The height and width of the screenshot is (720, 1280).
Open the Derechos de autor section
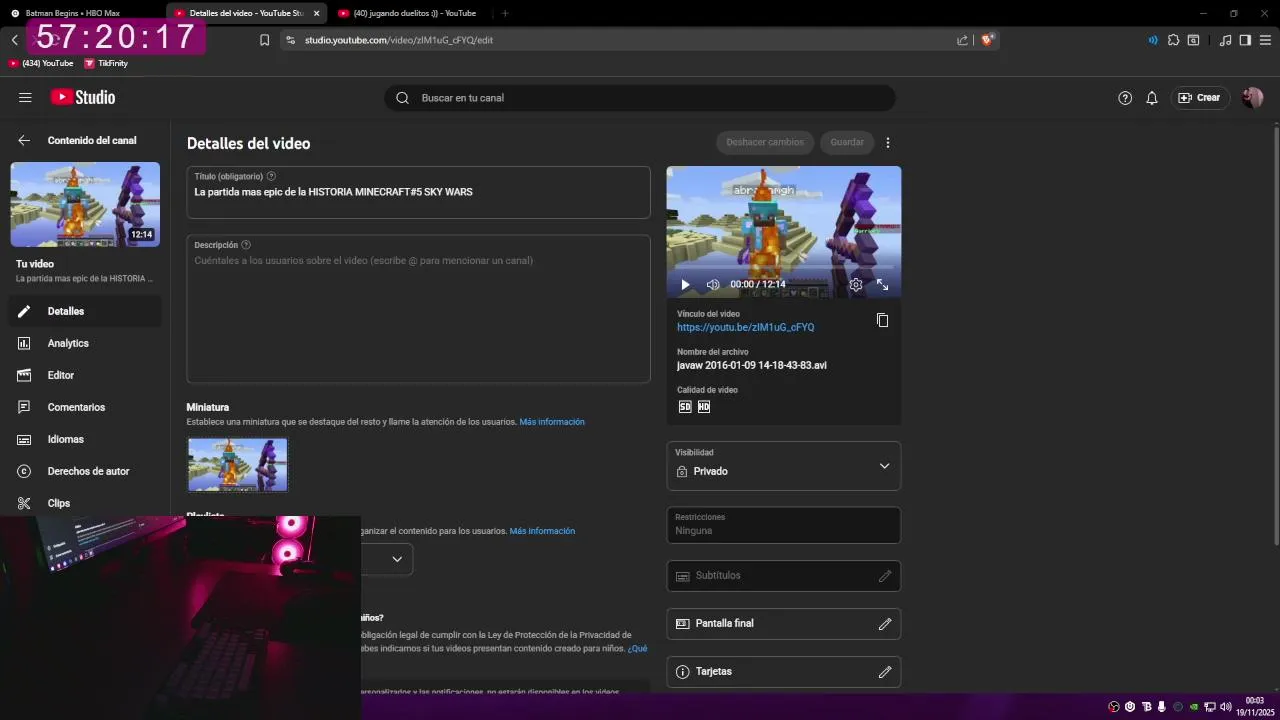pos(85,471)
